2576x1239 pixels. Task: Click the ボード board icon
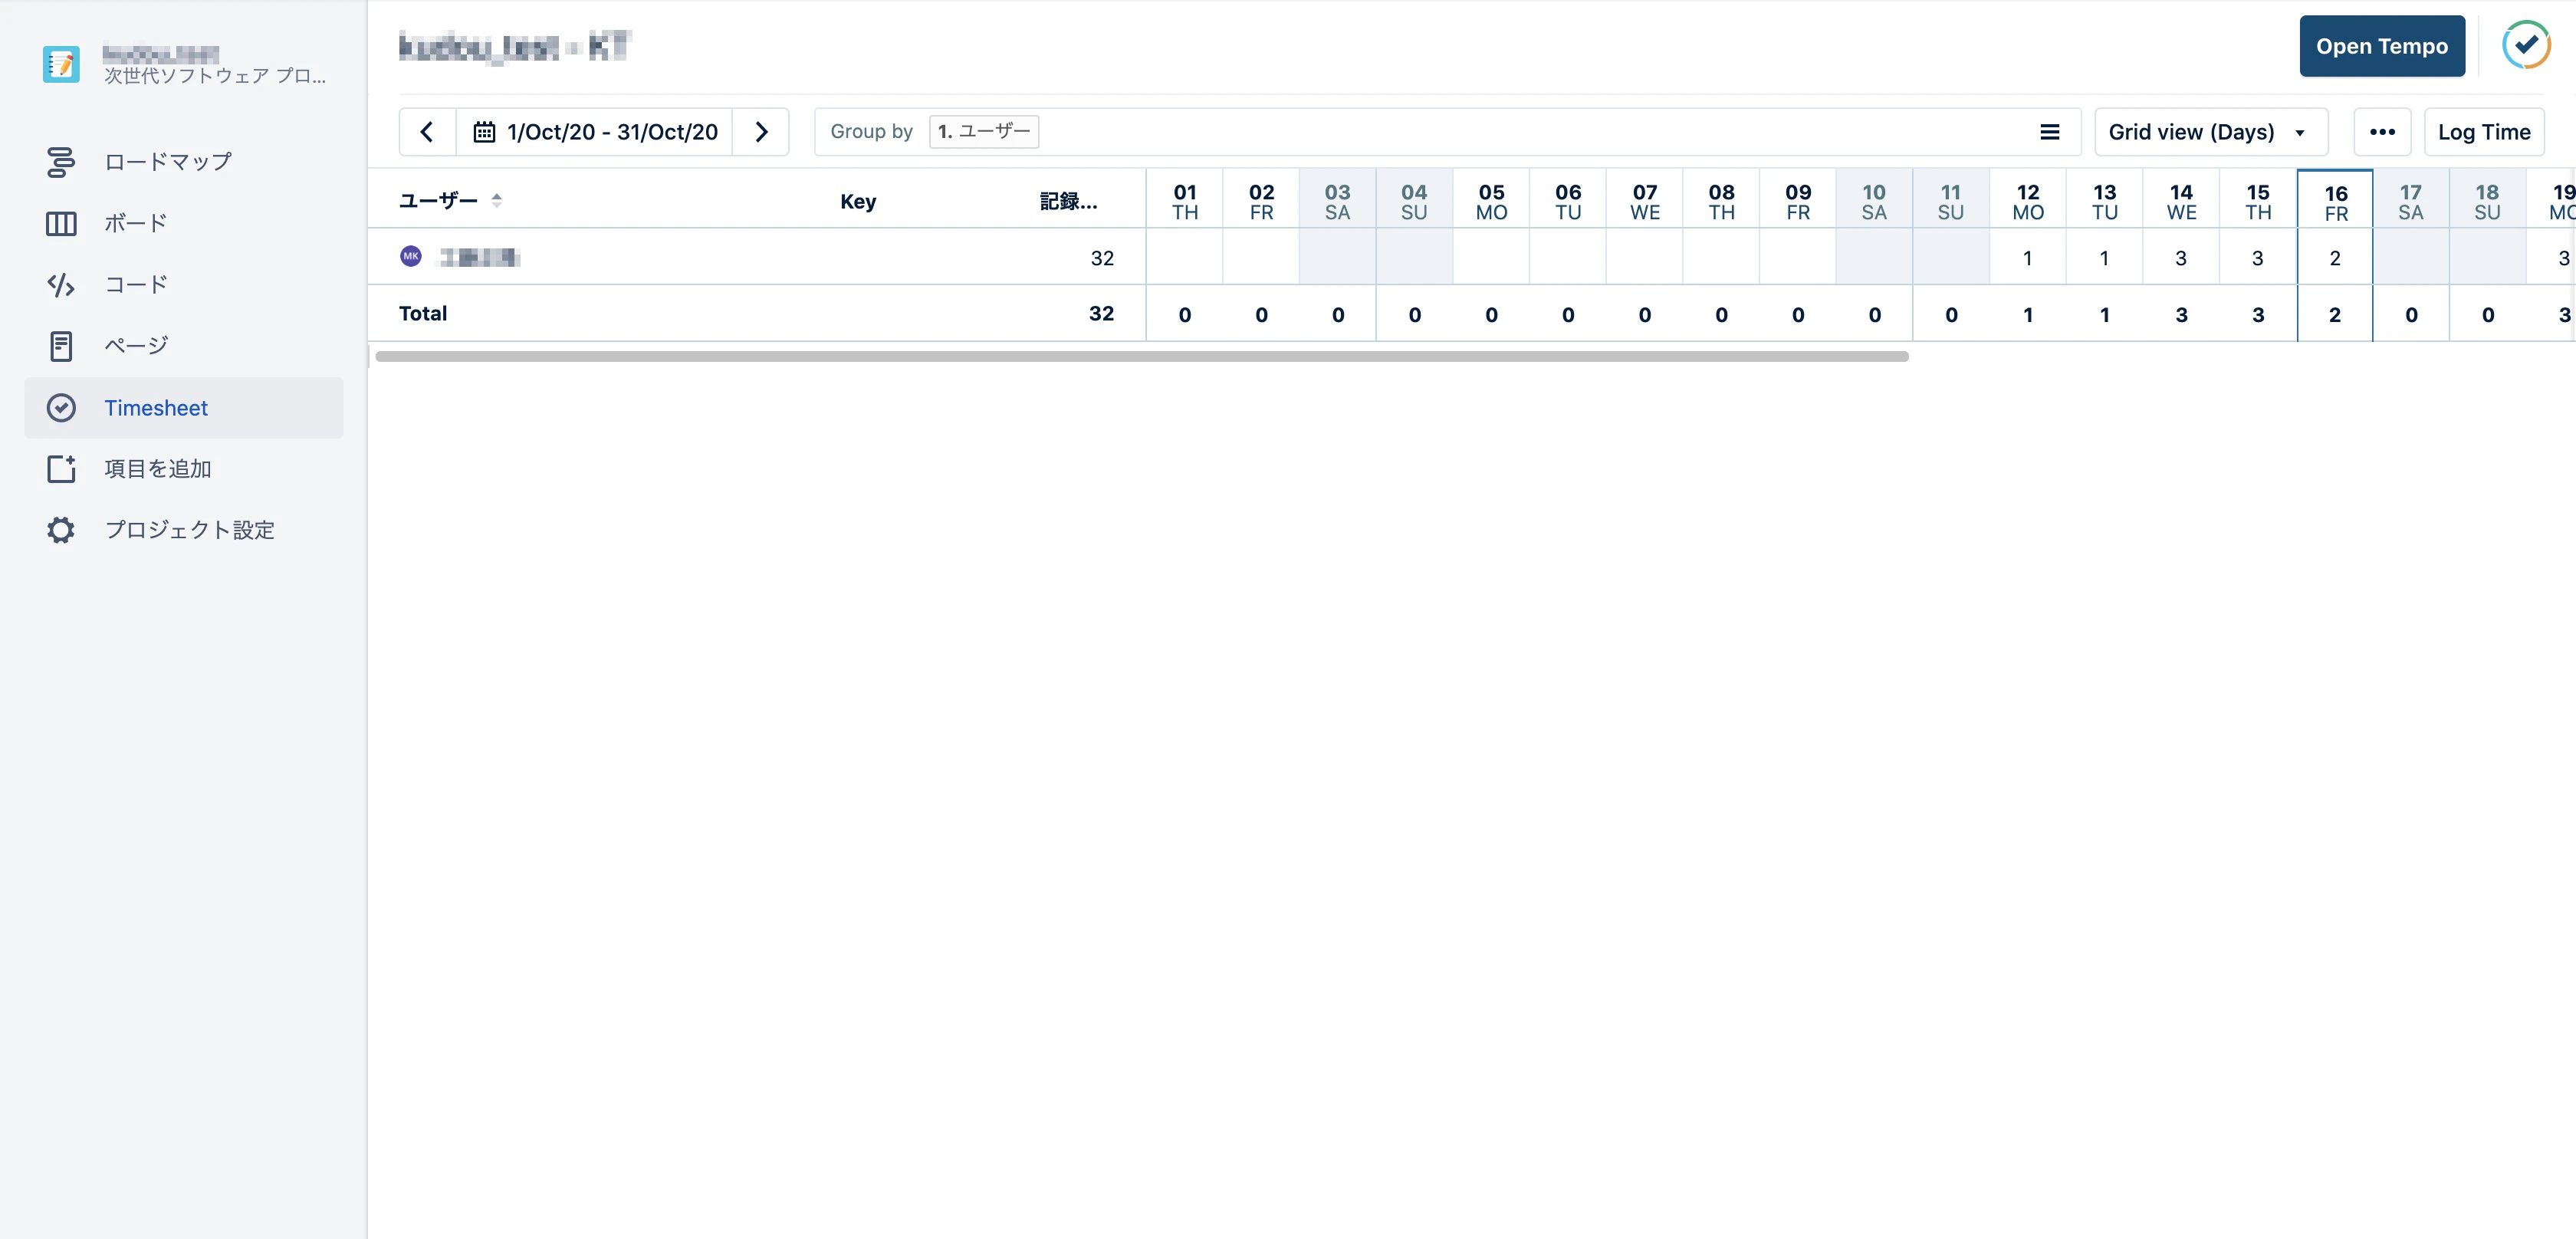(x=61, y=224)
